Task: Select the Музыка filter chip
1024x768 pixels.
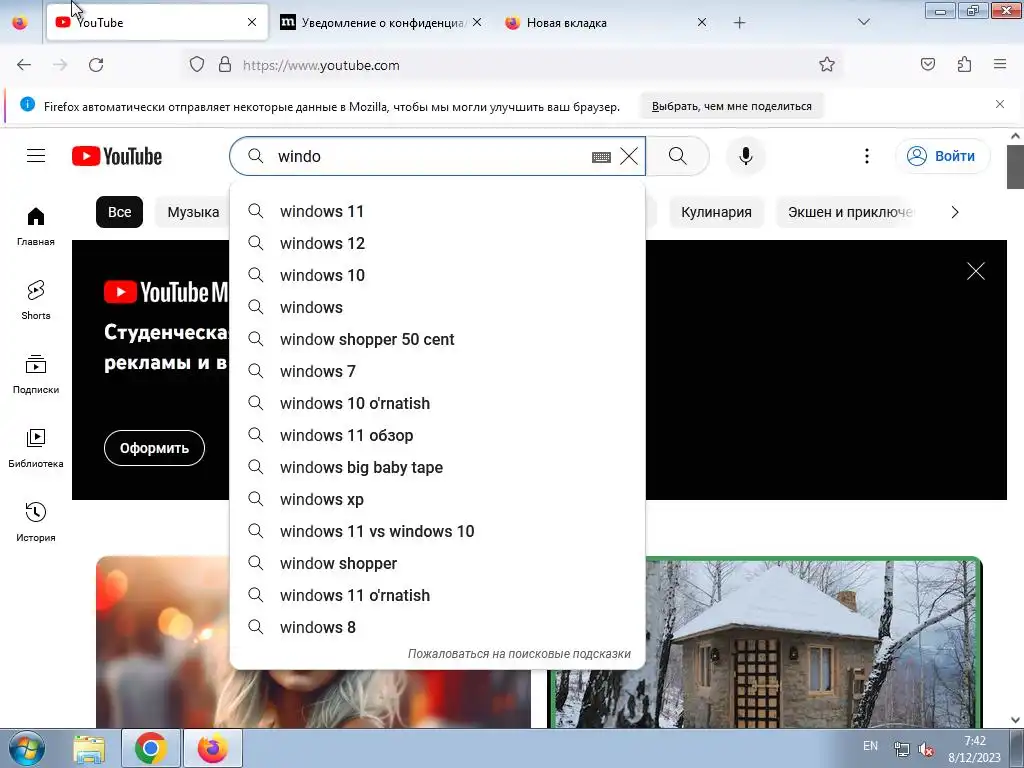Action: pyautogui.click(x=193, y=212)
